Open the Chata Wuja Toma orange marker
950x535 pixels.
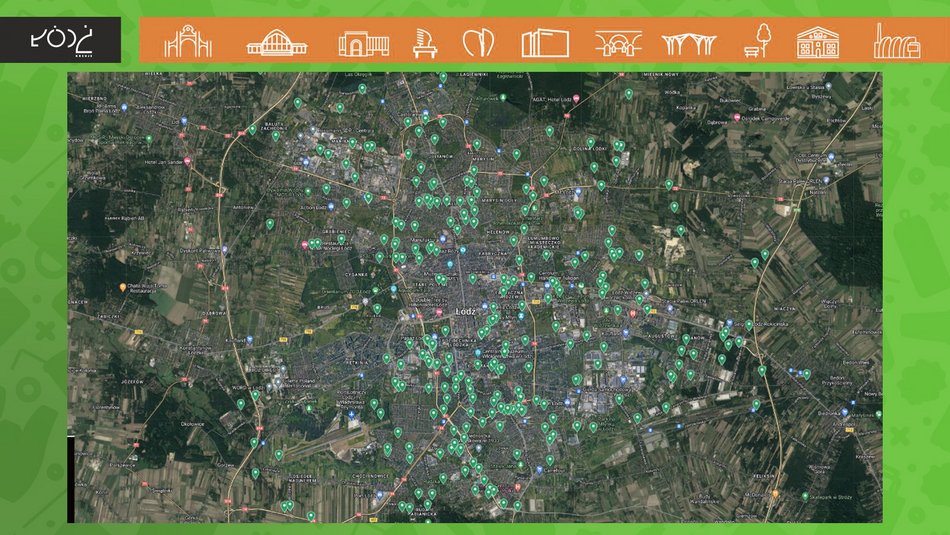pyautogui.click(x=123, y=287)
